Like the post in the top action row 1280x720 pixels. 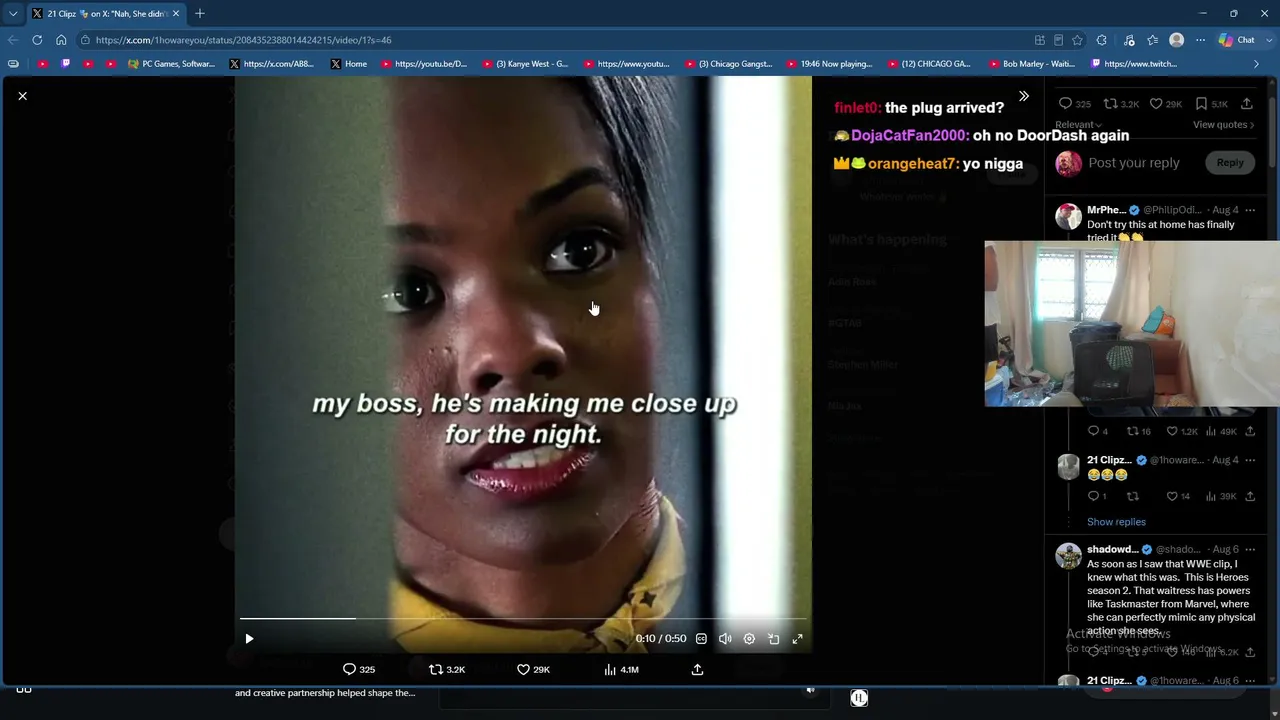point(1165,104)
